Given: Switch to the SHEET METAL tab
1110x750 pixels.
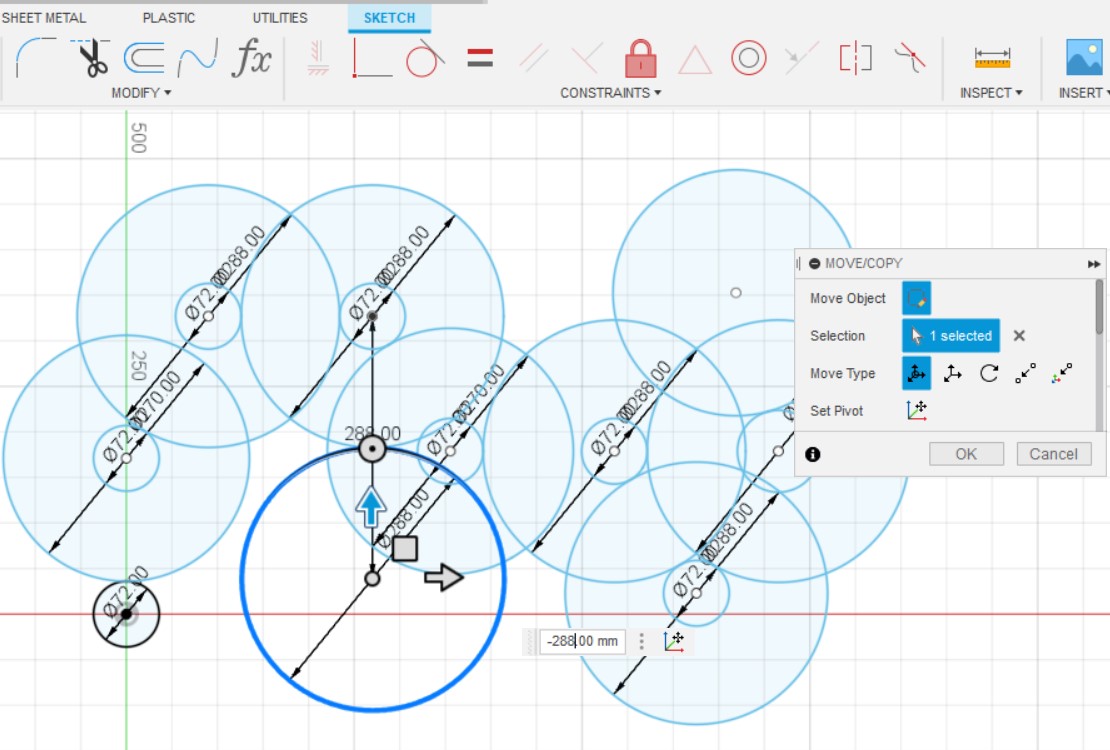Looking at the screenshot, I should point(43,18).
